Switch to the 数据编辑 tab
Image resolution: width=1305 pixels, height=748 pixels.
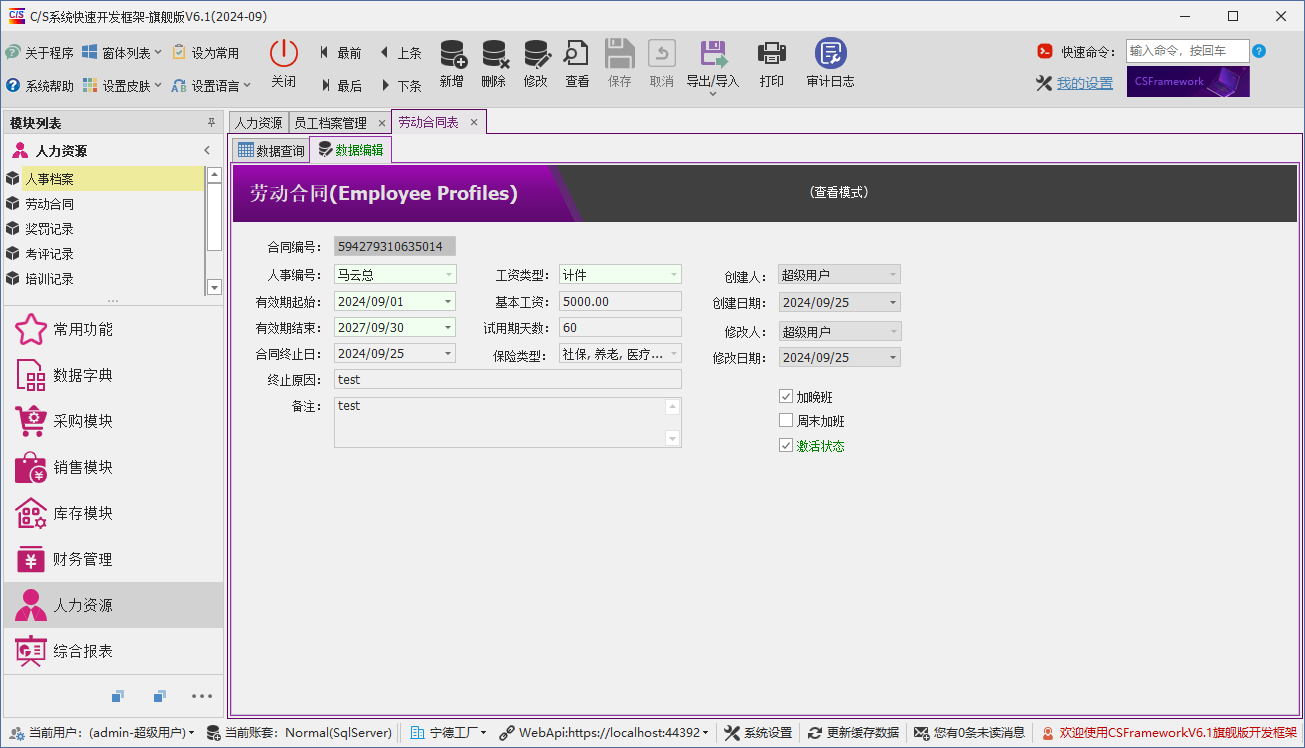coord(350,150)
